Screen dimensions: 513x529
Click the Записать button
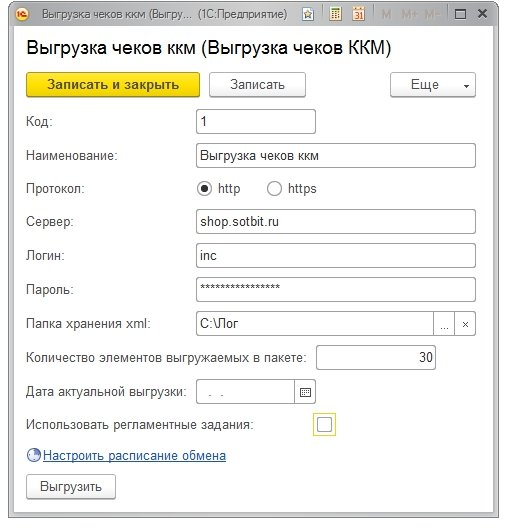(257, 85)
